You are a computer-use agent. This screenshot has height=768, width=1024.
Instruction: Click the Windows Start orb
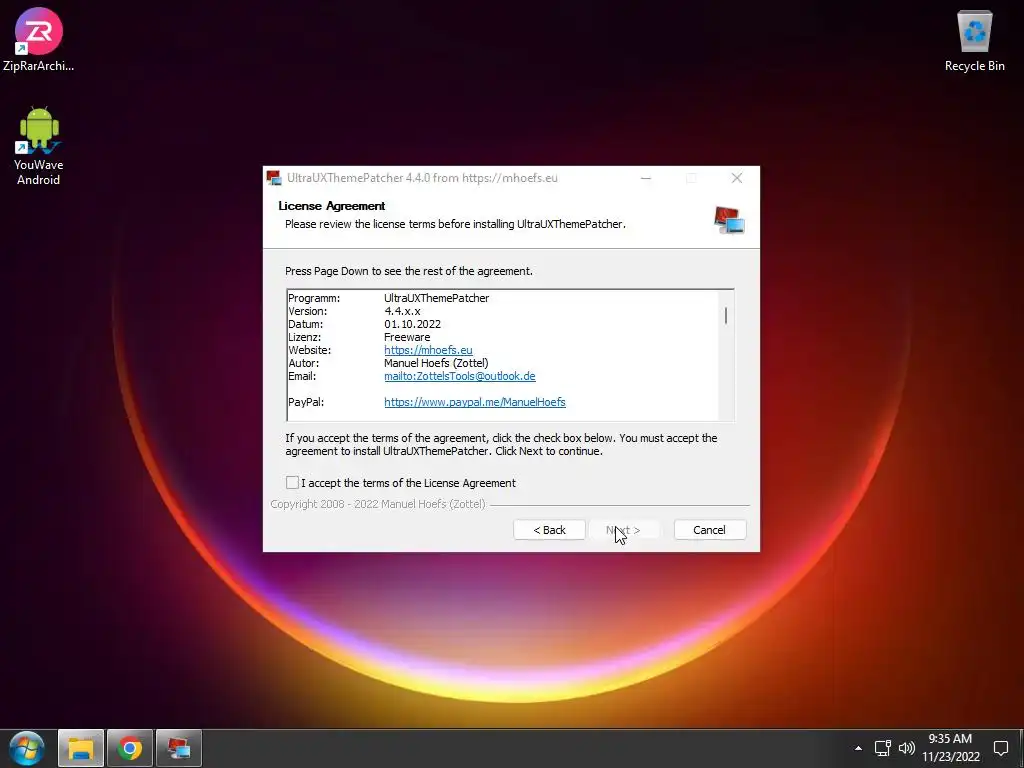(27, 748)
